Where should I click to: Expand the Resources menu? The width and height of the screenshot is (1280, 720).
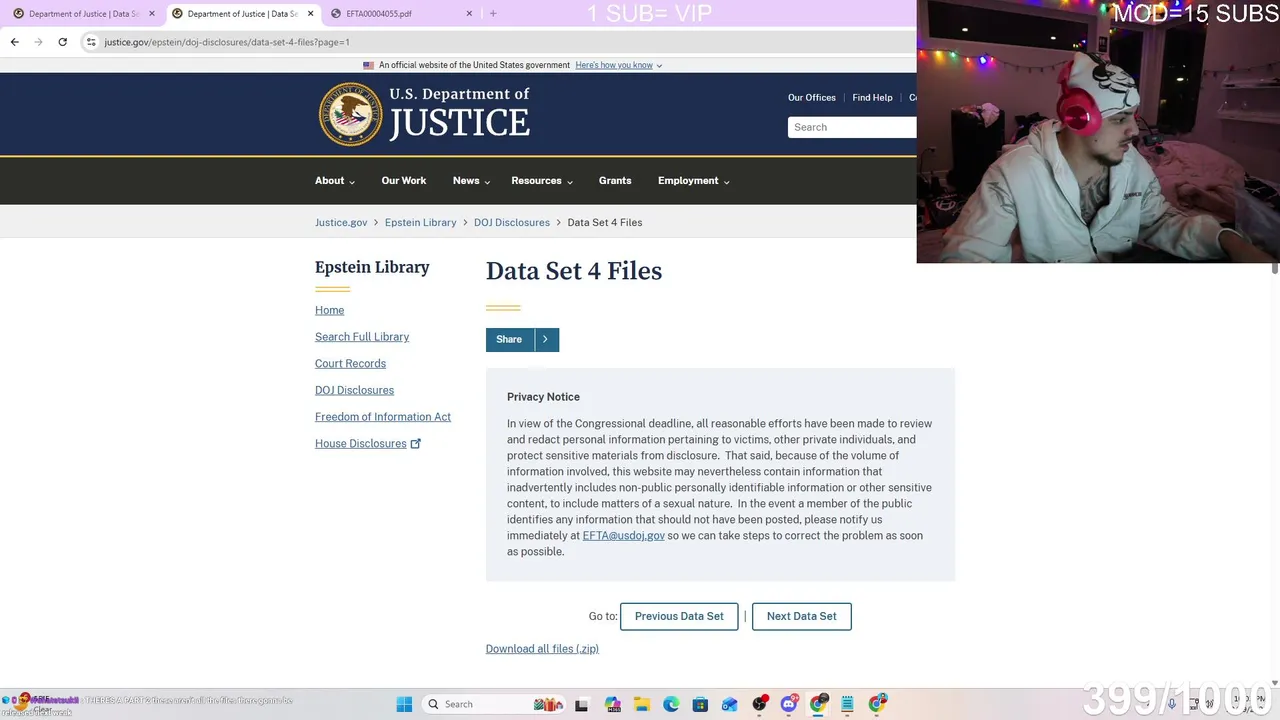pyautogui.click(x=542, y=181)
